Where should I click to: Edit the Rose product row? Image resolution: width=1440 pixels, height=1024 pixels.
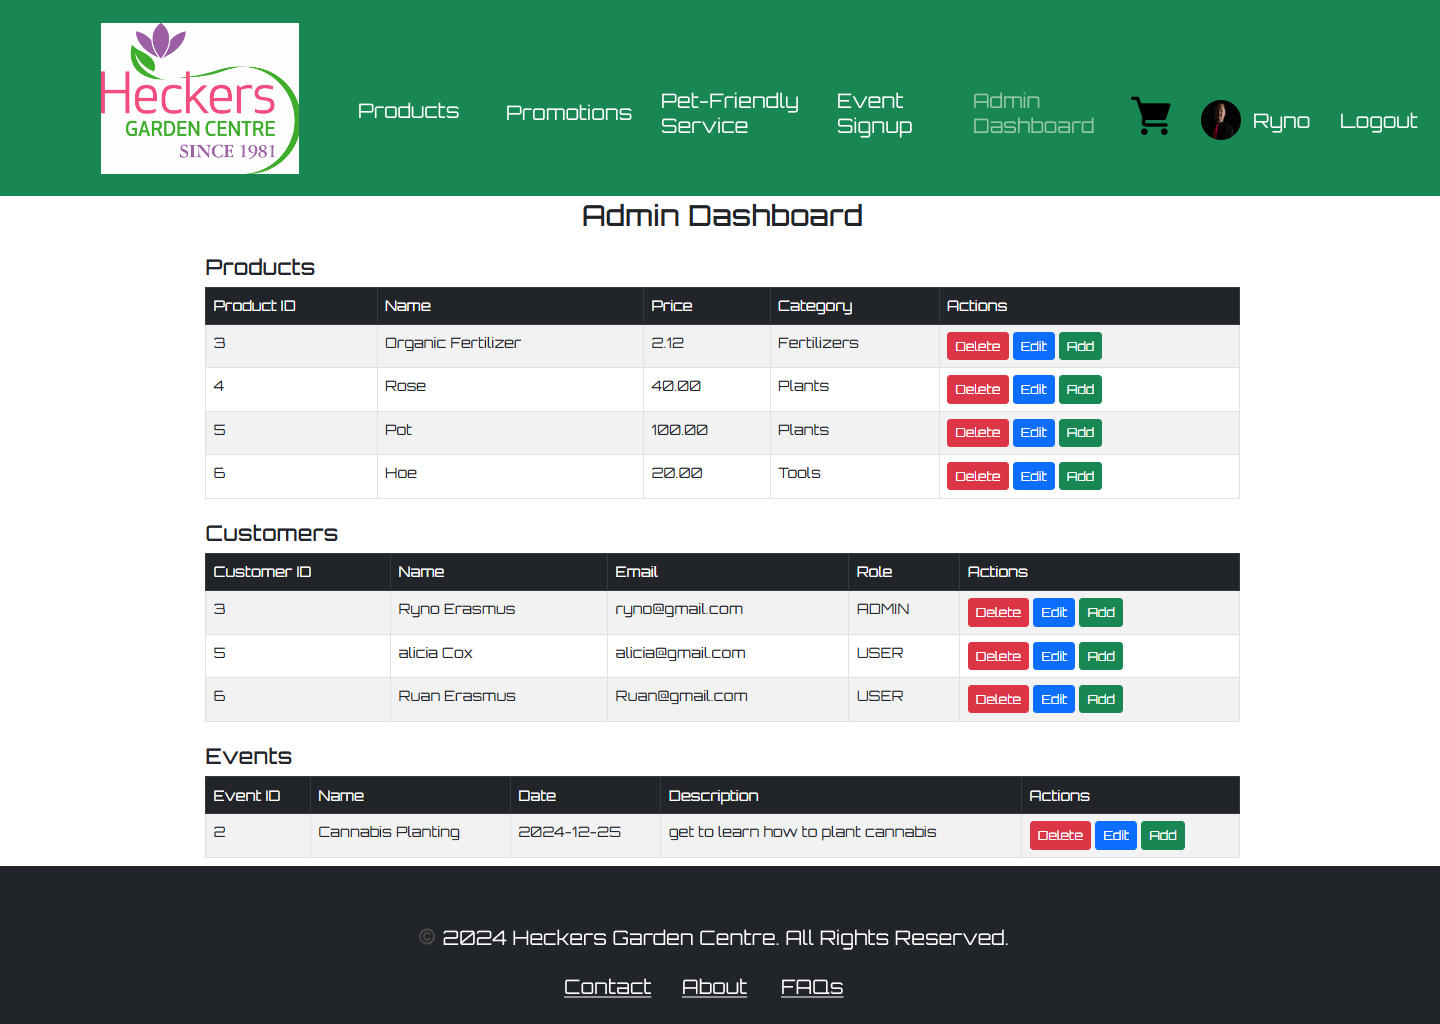click(x=1033, y=389)
